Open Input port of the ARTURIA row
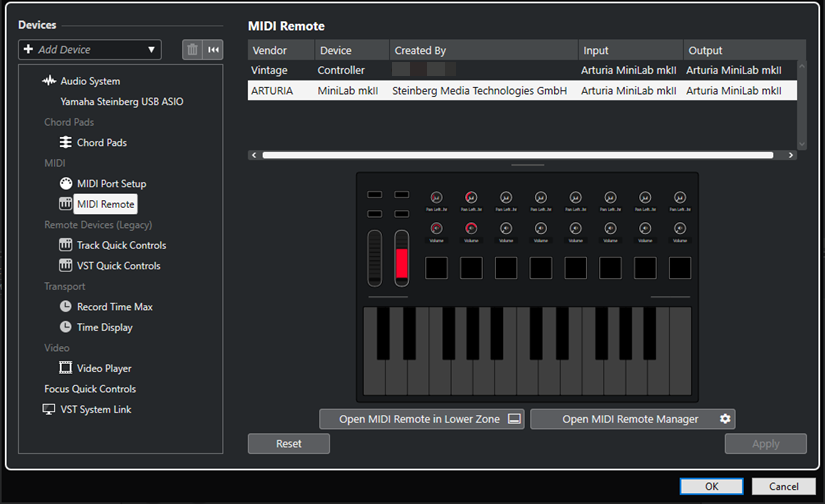 (629, 90)
